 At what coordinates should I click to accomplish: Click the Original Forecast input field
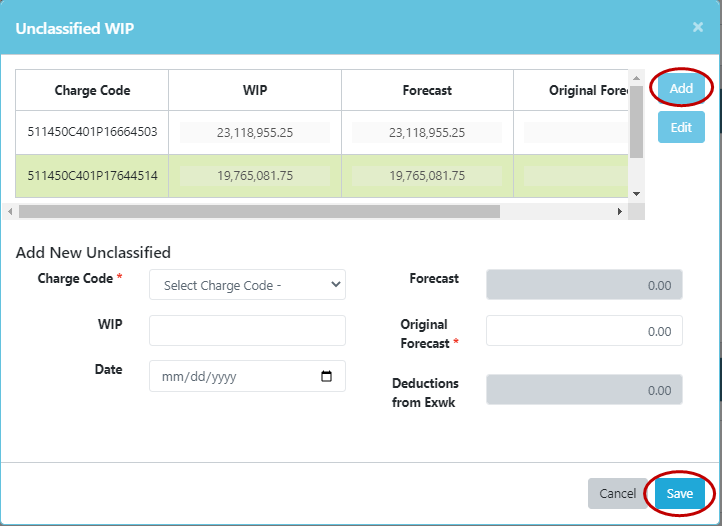pyautogui.click(x=584, y=331)
